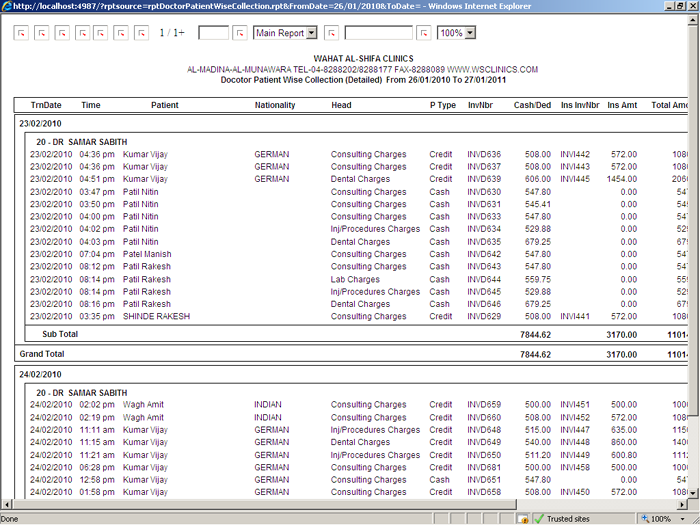Click the TrnDate column header
Image resolution: width=700 pixels, height=525 pixels.
tap(46, 105)
